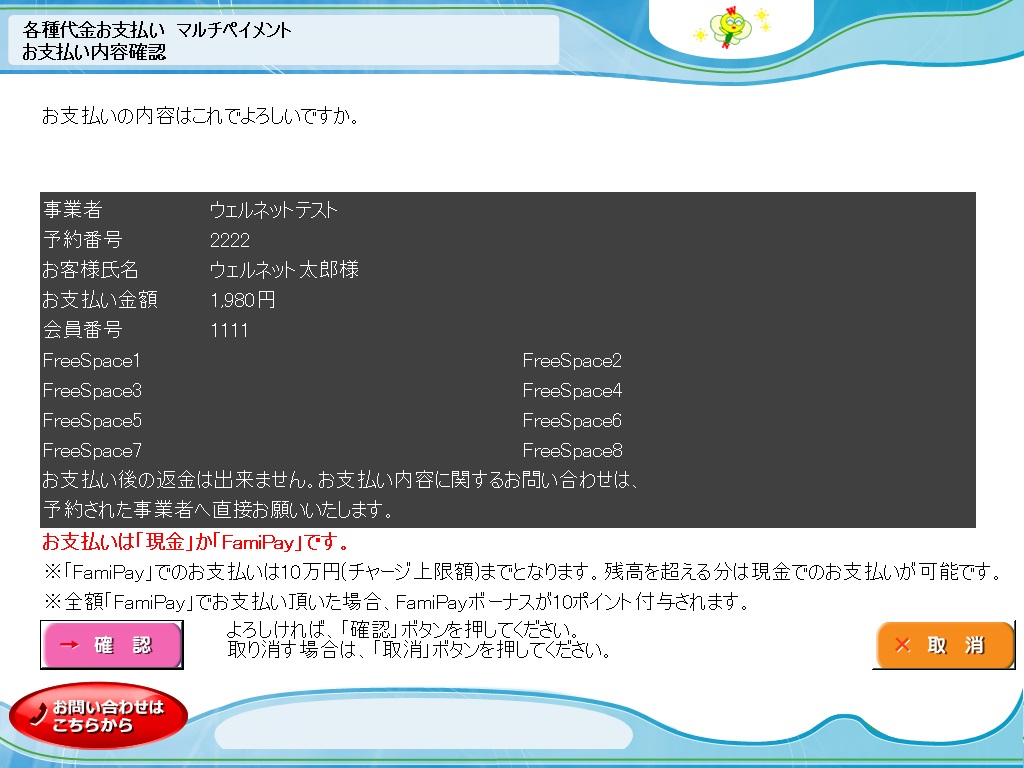Click the FamiPayボーナス 10ポイント note line
Viewport: 1024px width, 768px height.
396,602
